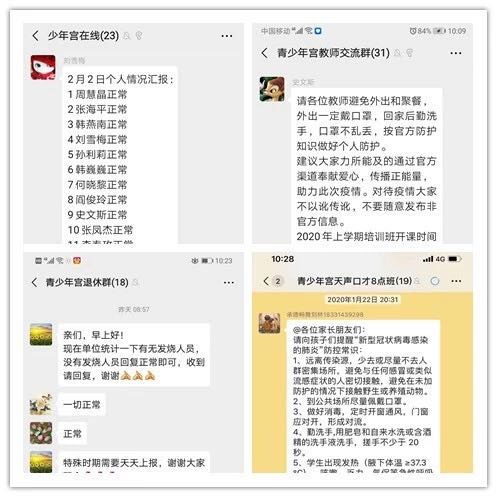This screenshot has height=497, width=497.
Task: Tap the @各位家长朋友们 notice message
Action: (363, 396)
